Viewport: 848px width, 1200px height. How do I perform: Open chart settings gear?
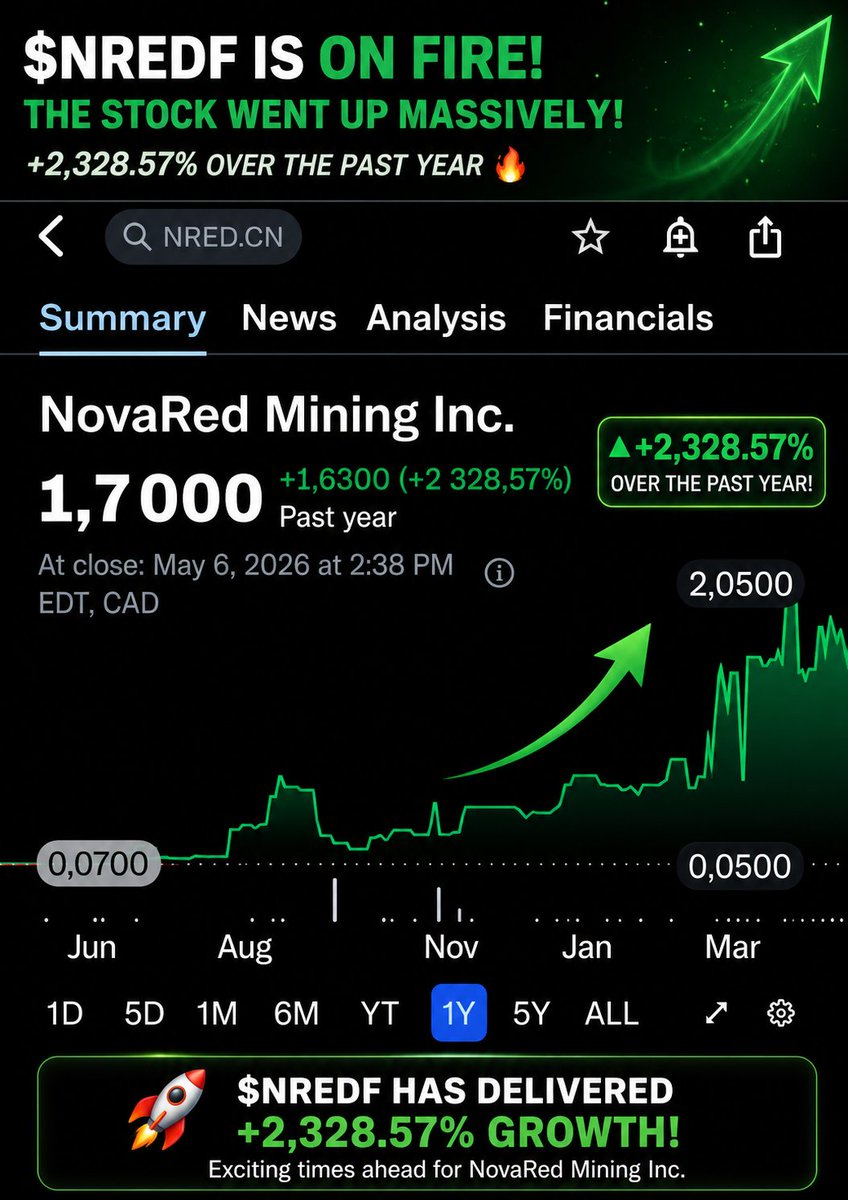tap(780, 1013)
